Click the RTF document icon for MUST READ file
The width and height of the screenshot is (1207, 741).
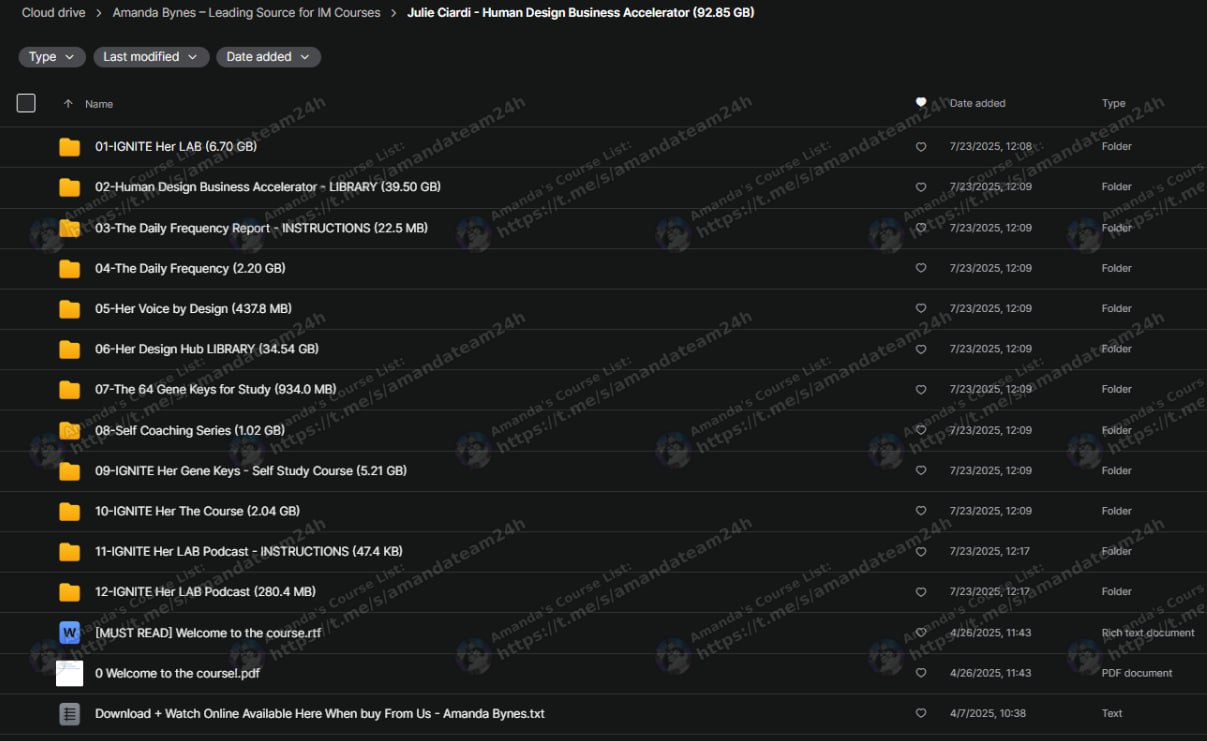[x=69, y=633]
